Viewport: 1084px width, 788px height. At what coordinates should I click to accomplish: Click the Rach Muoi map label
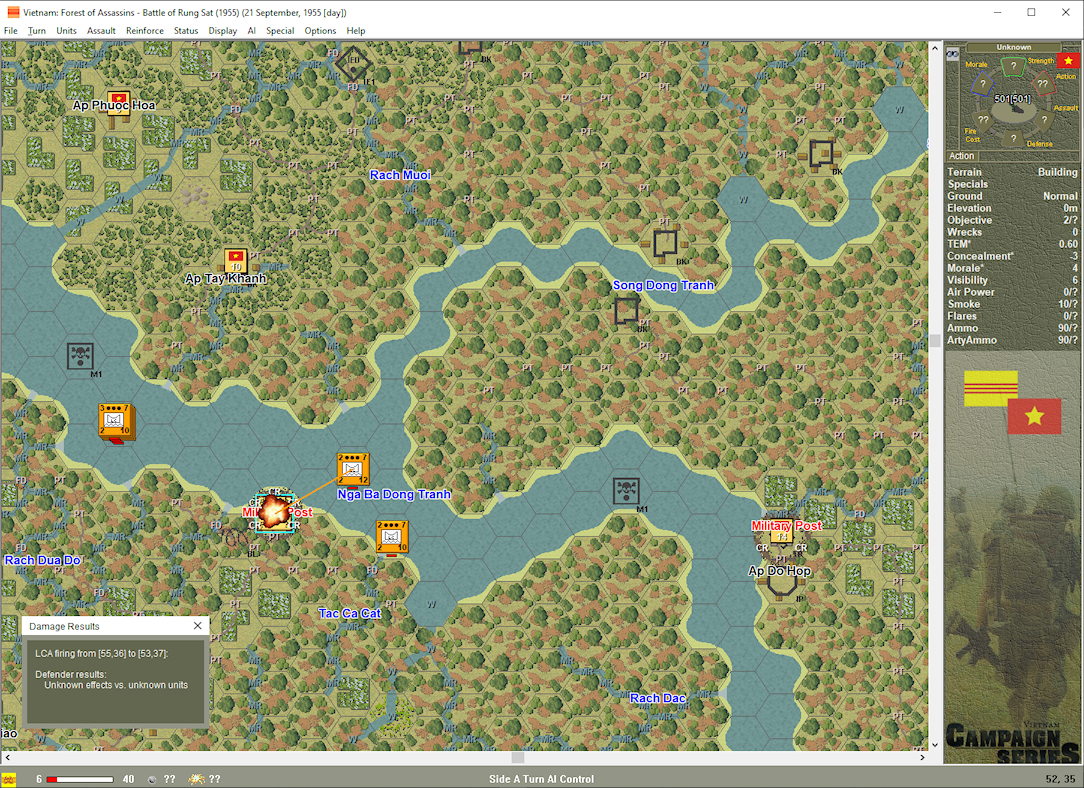400,175
